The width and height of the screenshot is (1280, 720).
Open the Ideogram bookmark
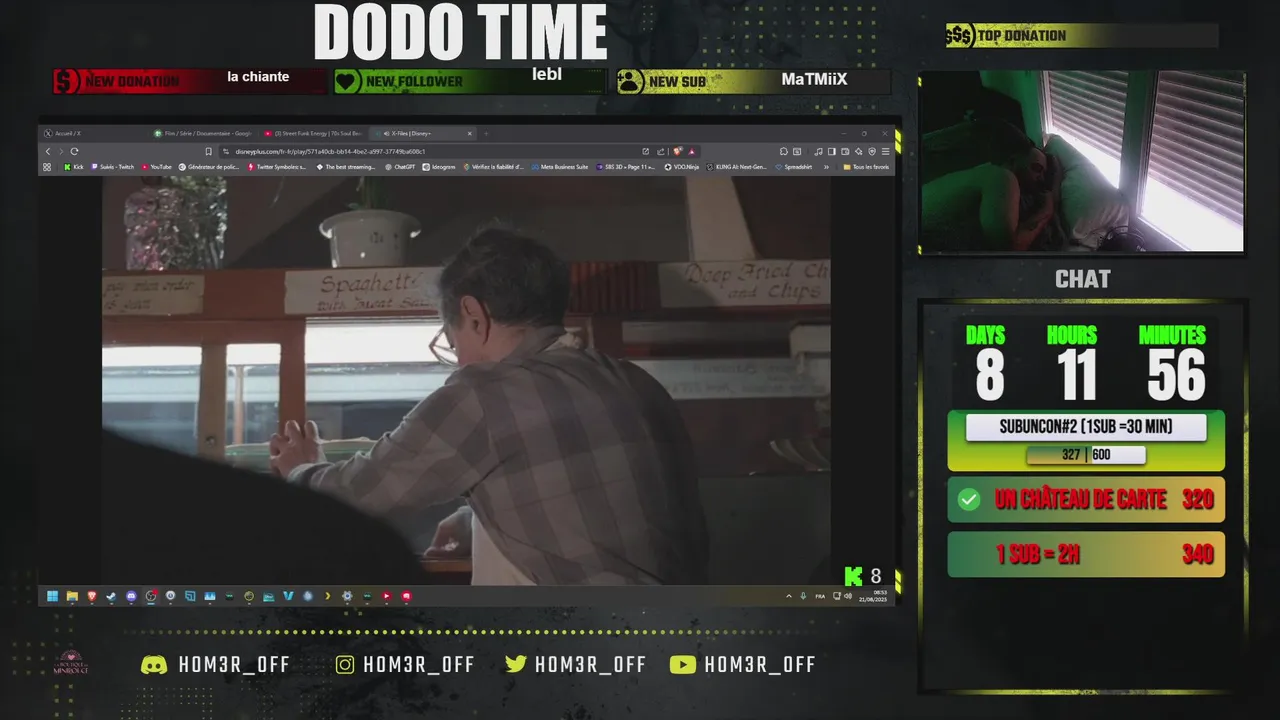click(x=439, y=167)
